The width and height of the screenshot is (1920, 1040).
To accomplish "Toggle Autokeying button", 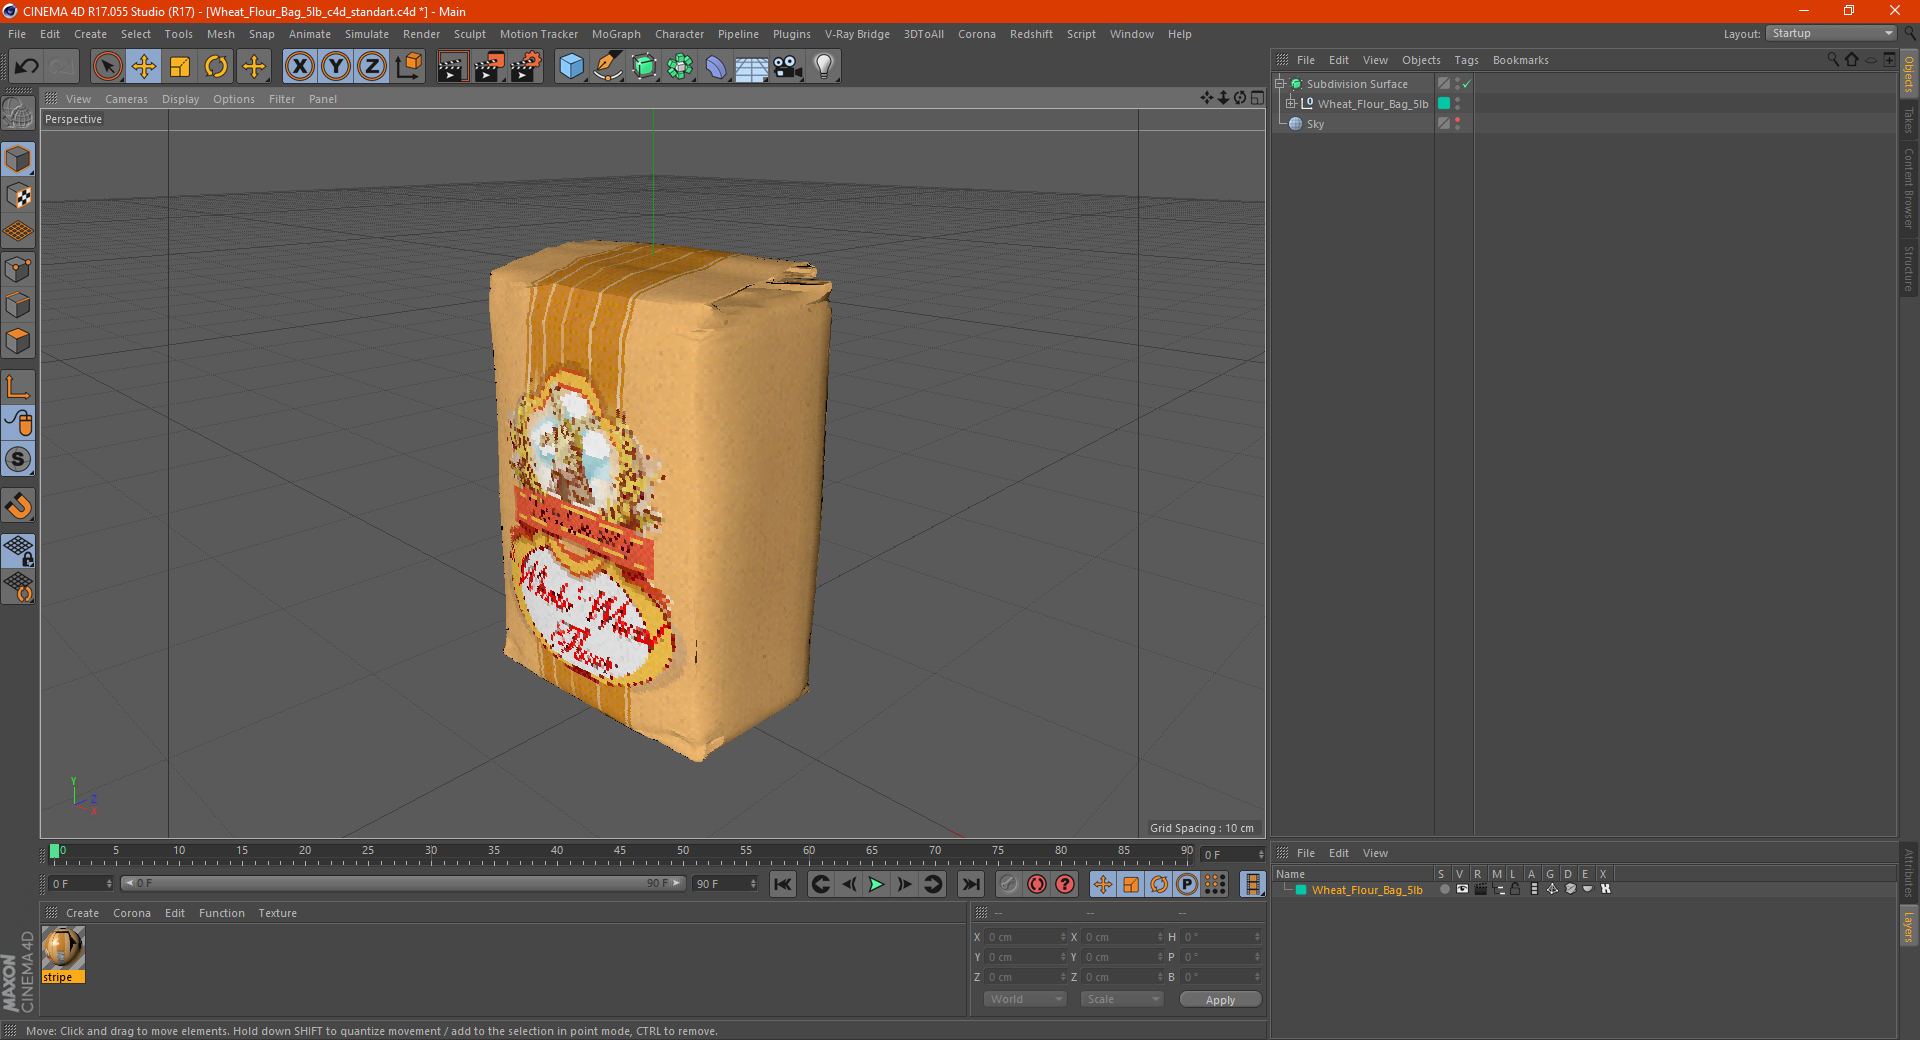I will [1037, 884].
